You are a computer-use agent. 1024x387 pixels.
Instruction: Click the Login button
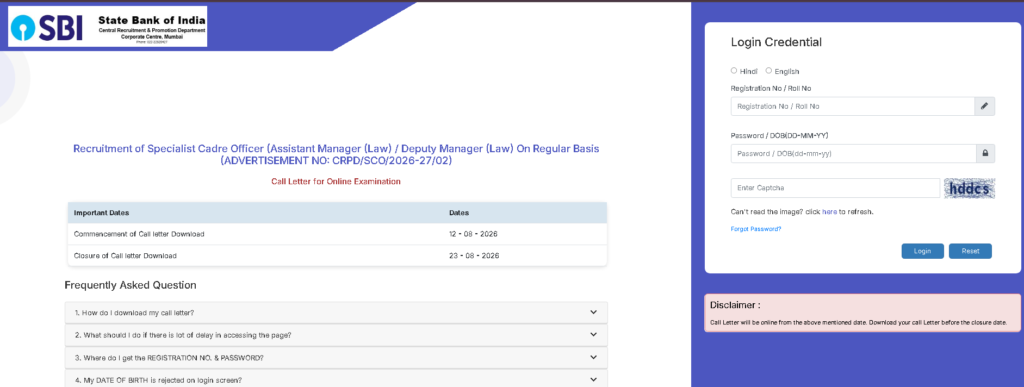pos(922,251)
